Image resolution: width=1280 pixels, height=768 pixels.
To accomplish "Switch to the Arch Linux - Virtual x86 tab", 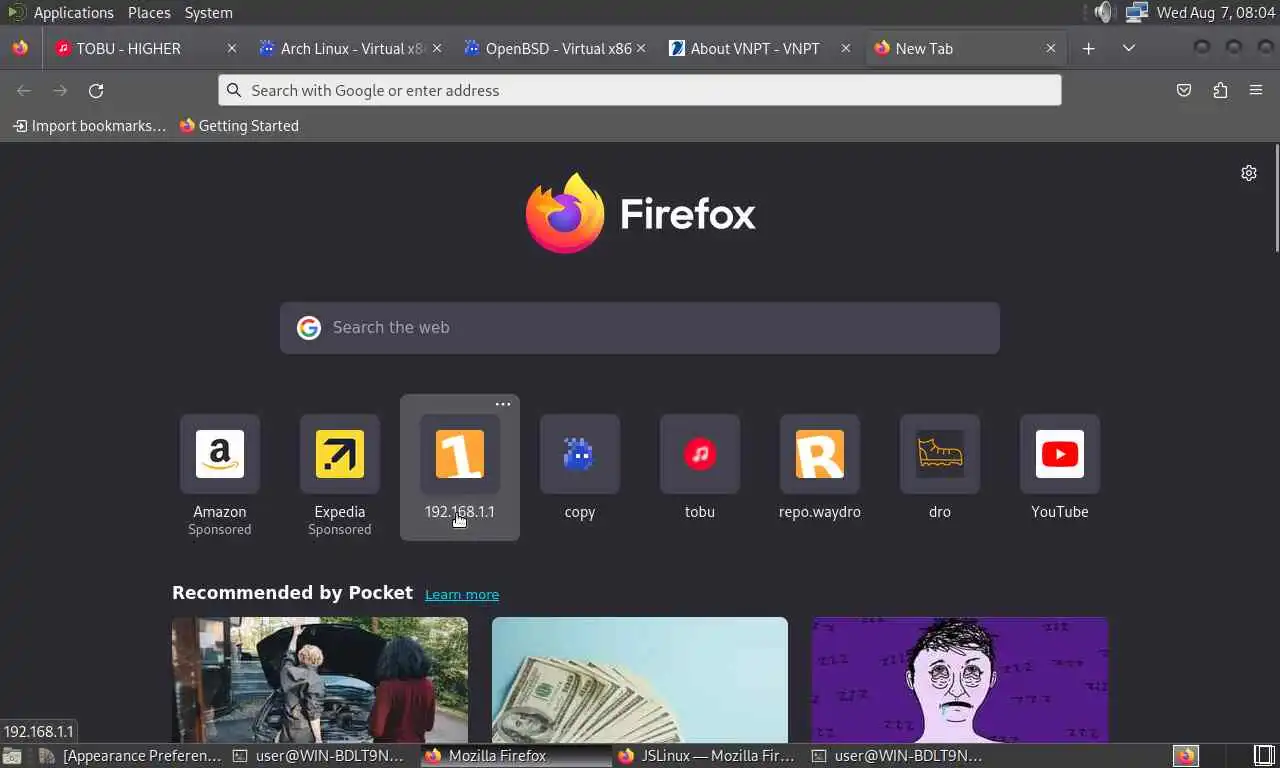I will click(x=352, y=48).
